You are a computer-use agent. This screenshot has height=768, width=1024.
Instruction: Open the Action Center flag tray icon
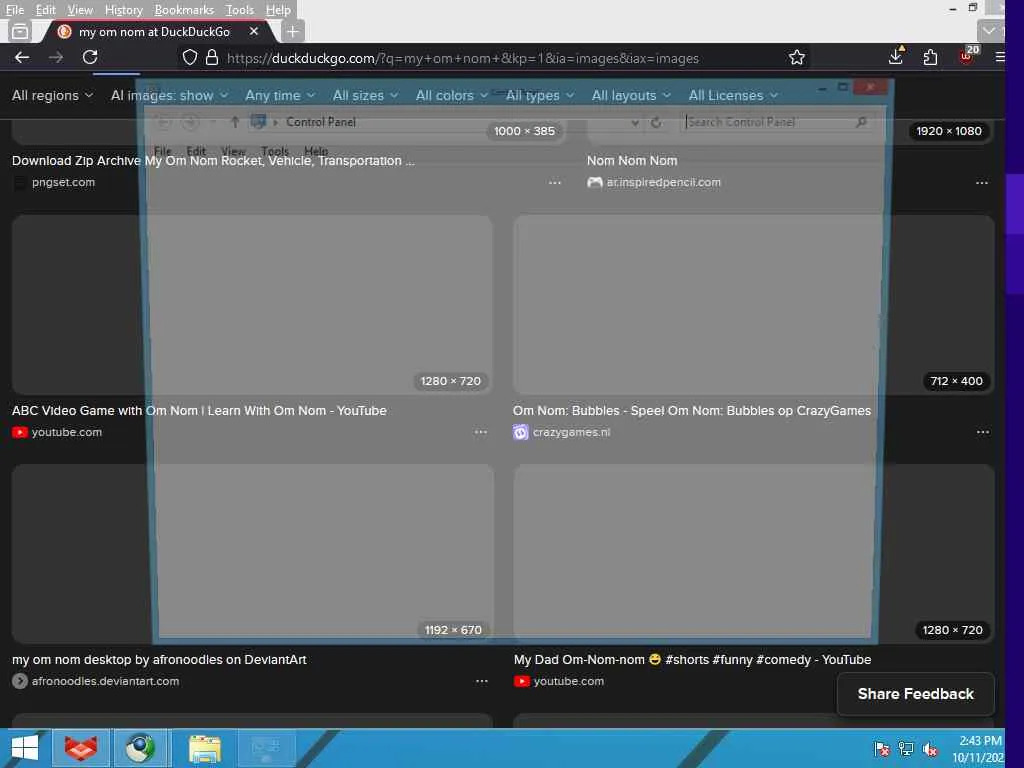[x=882, y=748]
